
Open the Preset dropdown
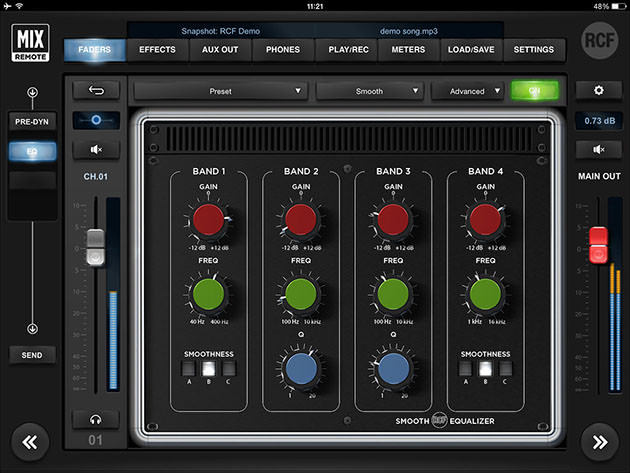220,91
